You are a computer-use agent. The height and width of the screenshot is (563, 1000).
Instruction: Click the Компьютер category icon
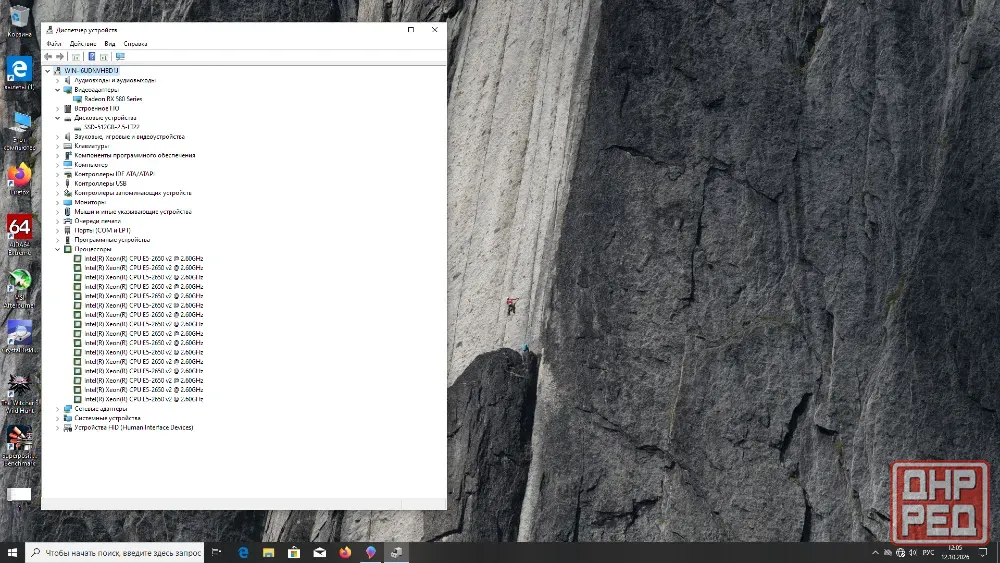click(68, 165)
